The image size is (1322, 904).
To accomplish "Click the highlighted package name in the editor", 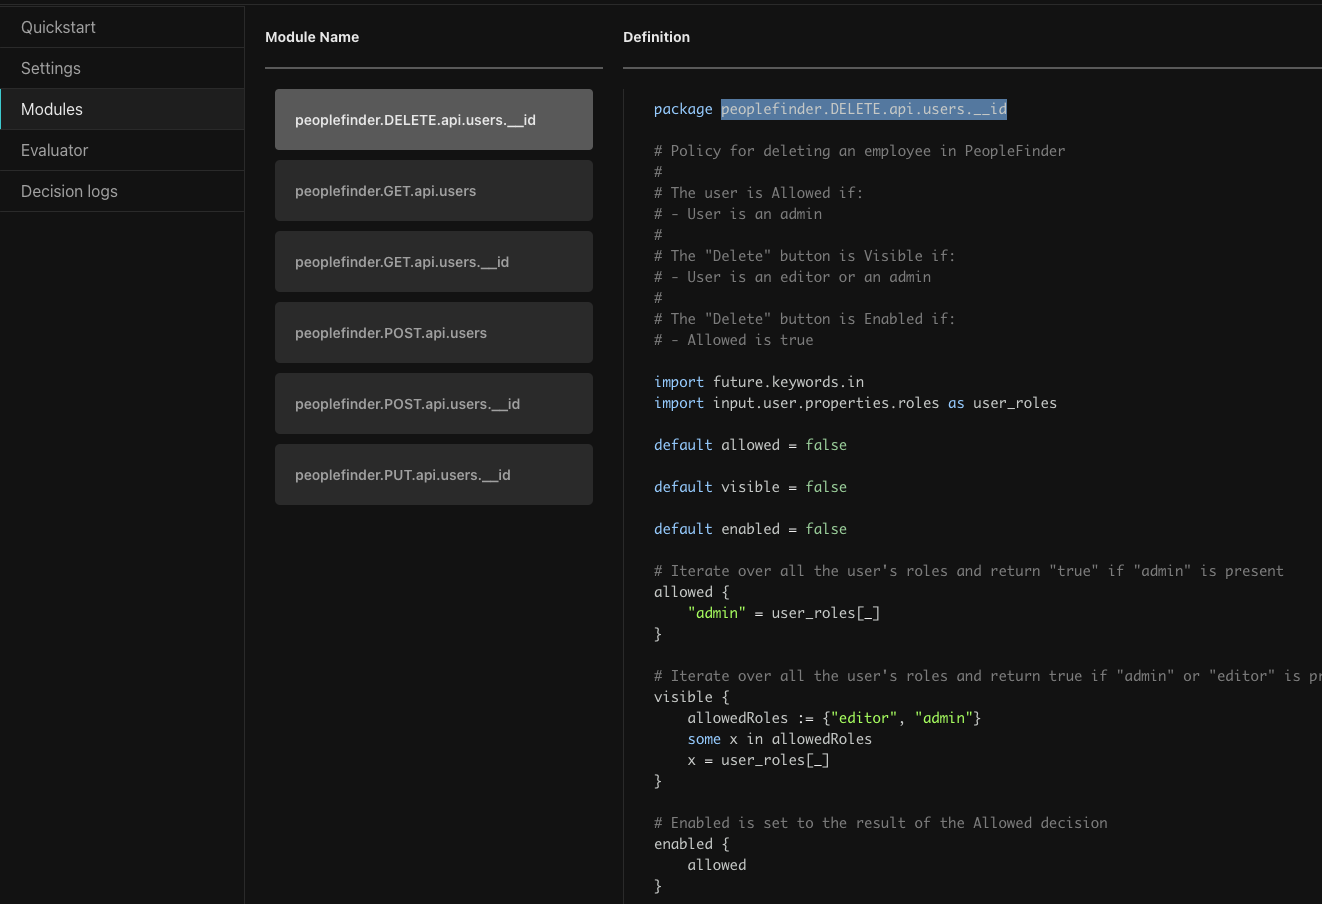I will [x=863, y=108].
